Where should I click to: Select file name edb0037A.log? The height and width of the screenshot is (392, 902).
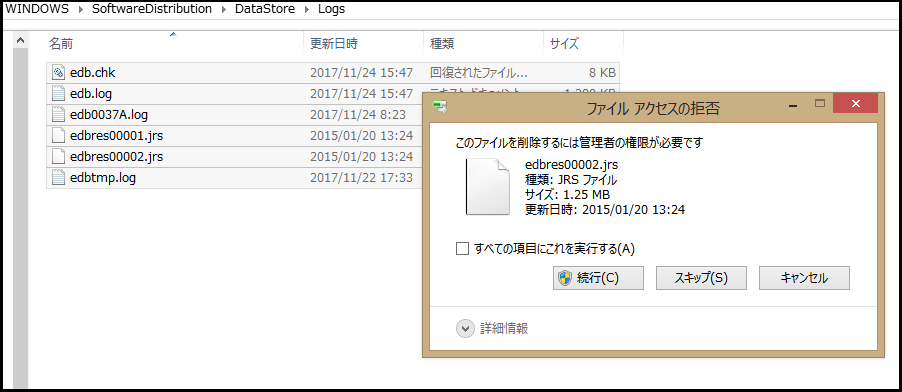[109, 115]
